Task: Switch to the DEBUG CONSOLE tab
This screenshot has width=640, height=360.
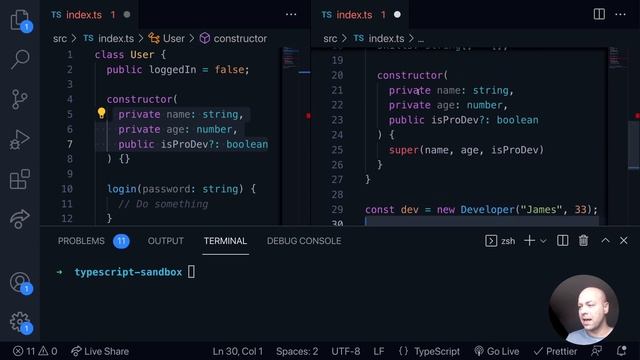Action: tap(304, 241)
